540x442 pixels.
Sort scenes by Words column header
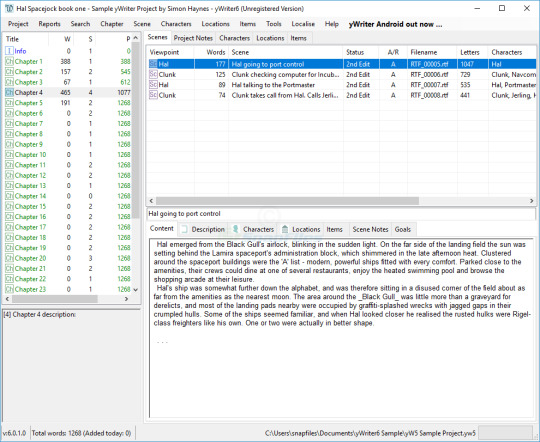211,52
